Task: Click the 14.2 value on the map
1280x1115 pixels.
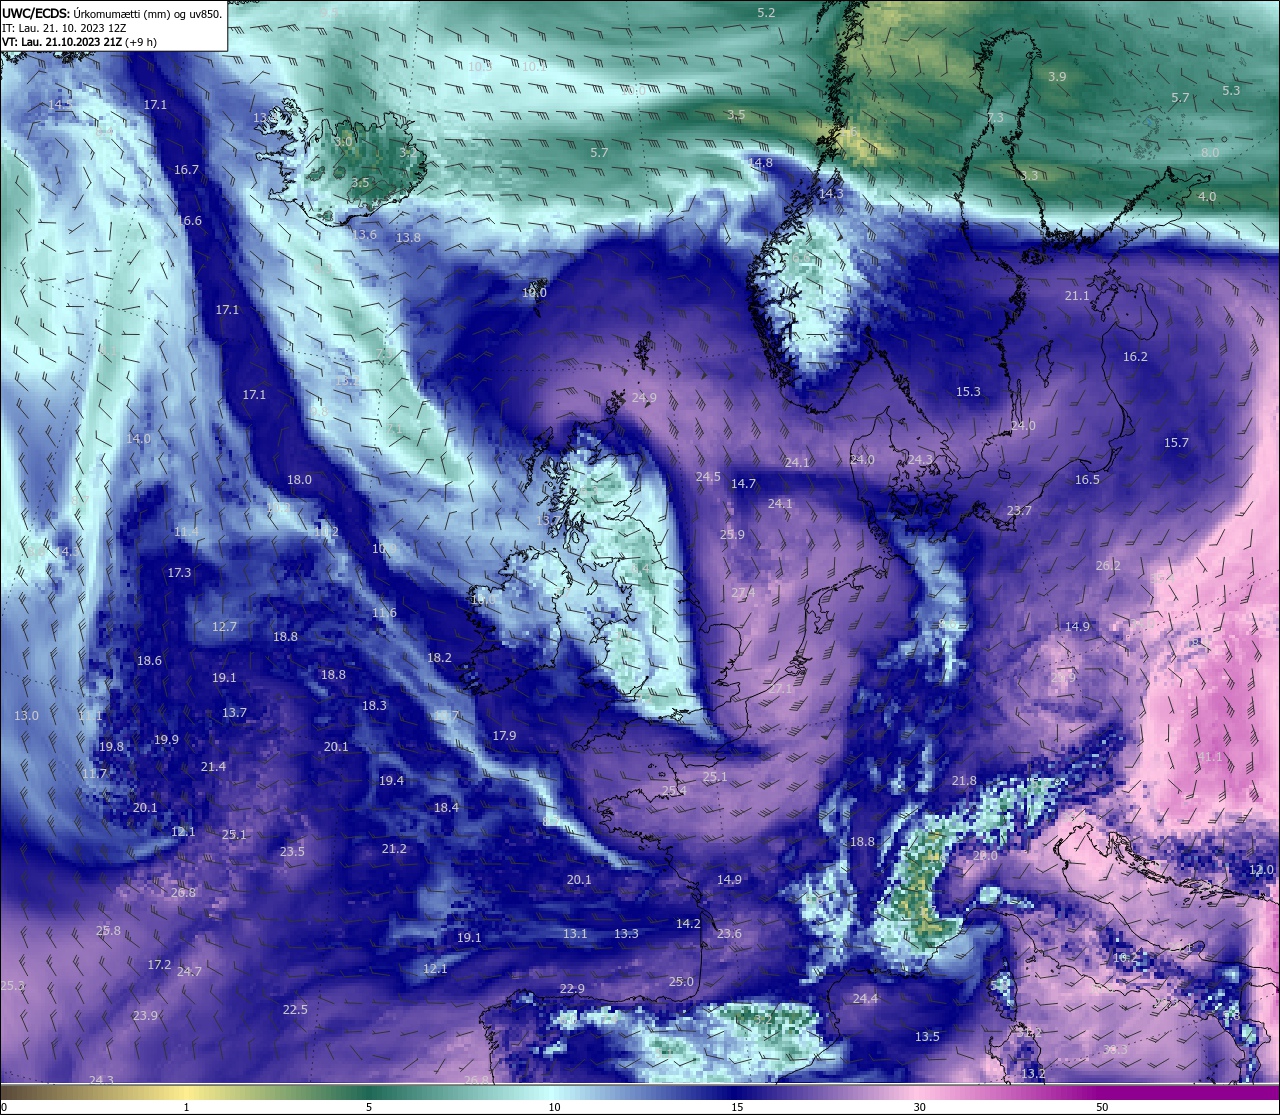Action: [689, 924]
